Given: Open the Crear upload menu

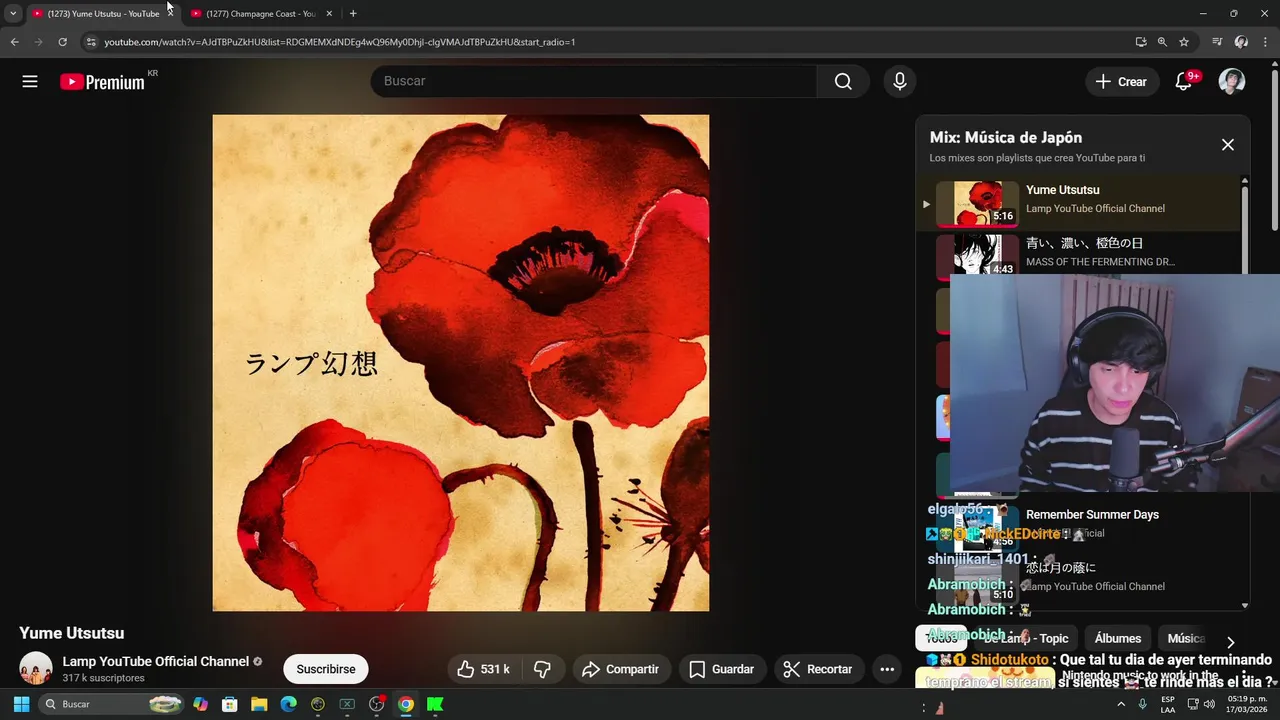Looking at the screenshot, I should pyautogui.click(x=1122, y=82).
